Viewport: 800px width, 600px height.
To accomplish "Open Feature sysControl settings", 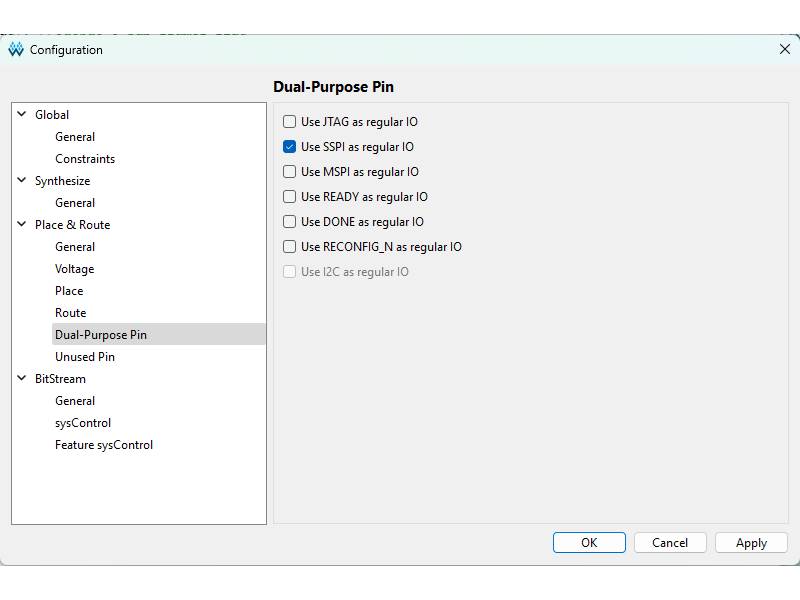I will coord(104,445).
